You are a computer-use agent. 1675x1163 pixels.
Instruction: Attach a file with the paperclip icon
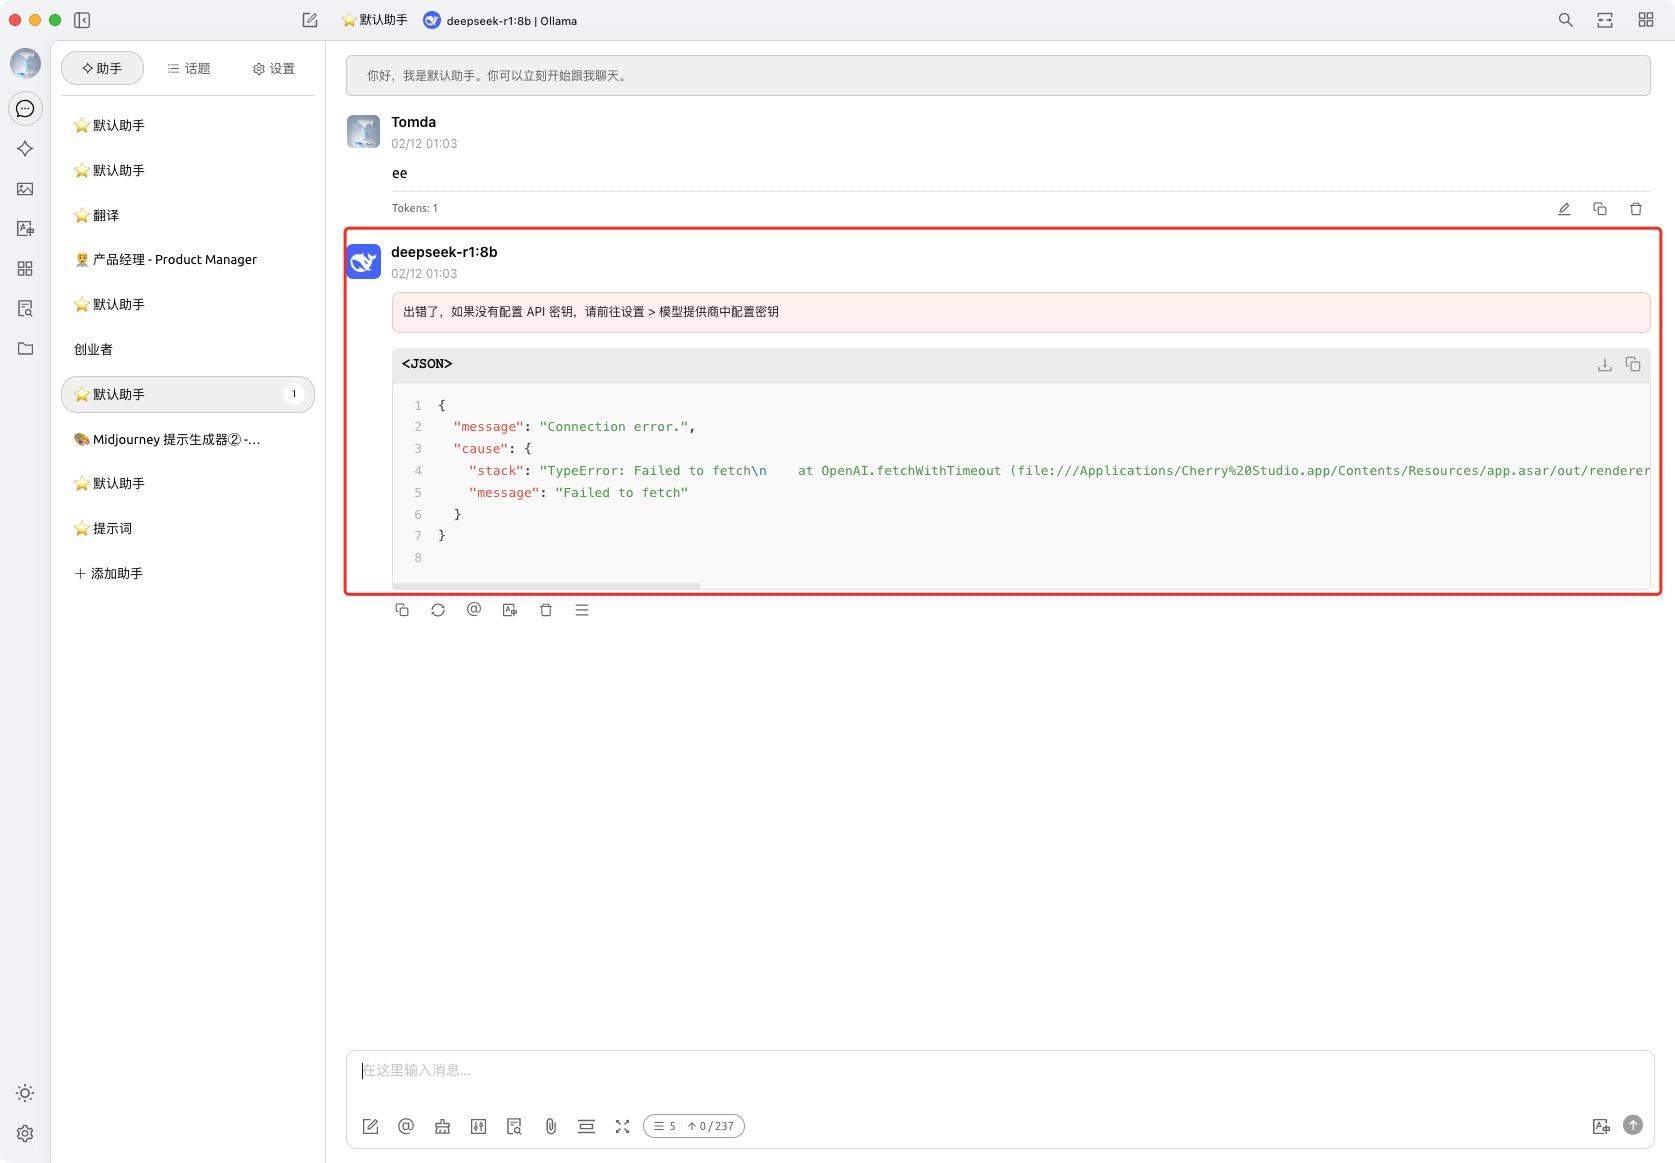(x=550, y=1126)
